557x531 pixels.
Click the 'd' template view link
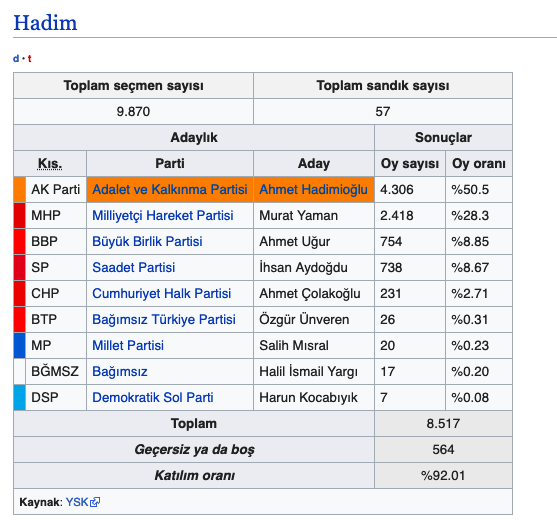coord(16,58)
